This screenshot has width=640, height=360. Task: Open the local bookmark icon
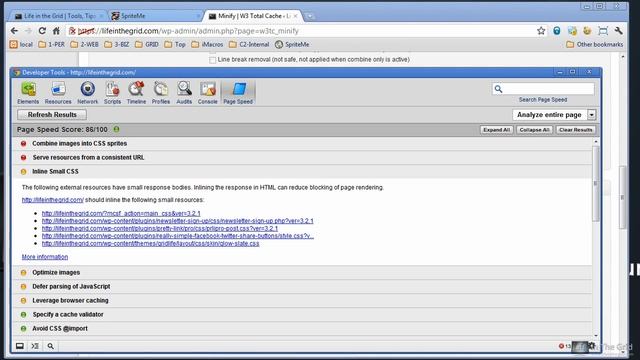(21, 44)
